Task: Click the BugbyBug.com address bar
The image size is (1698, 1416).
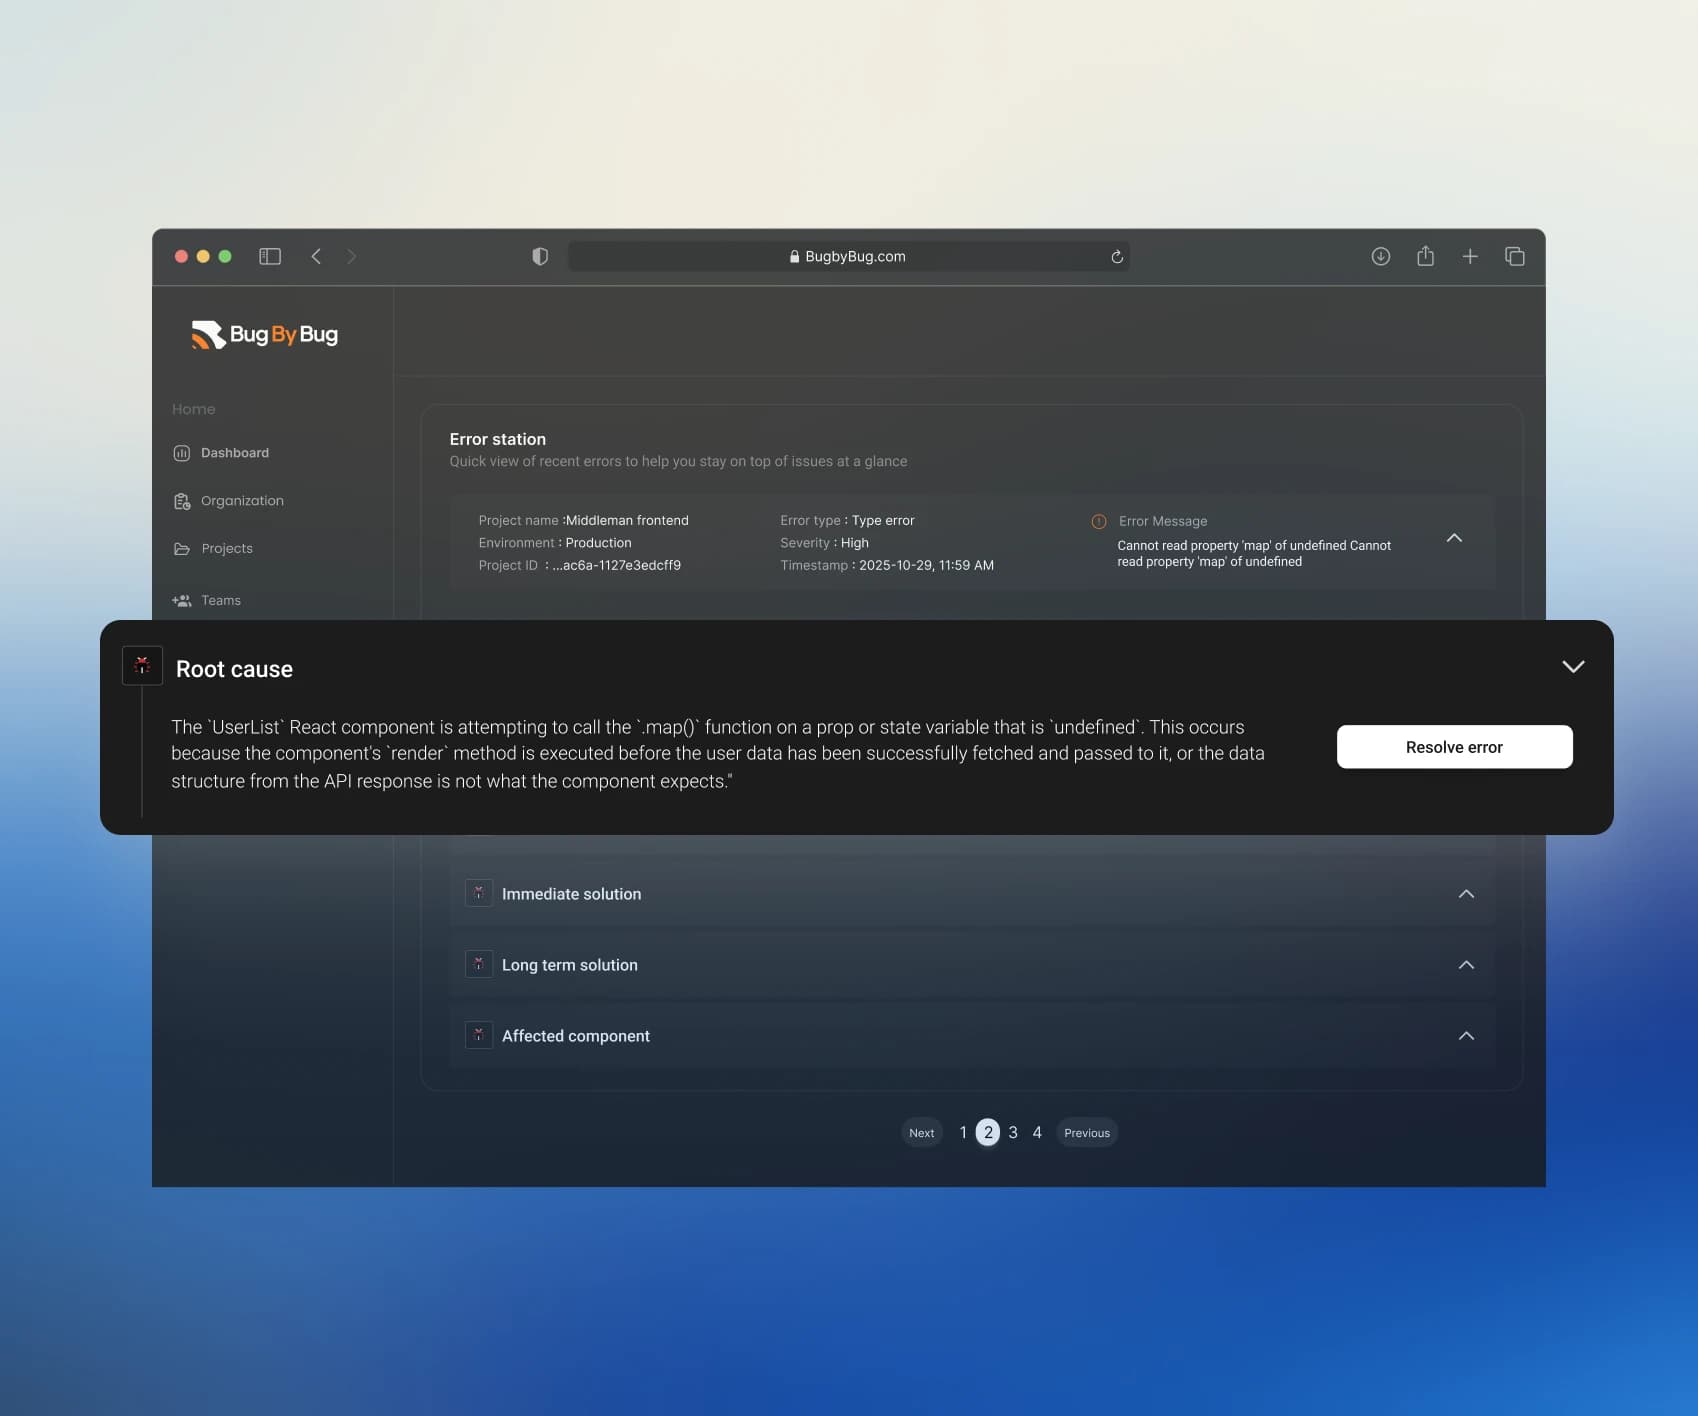Action: 848,257
